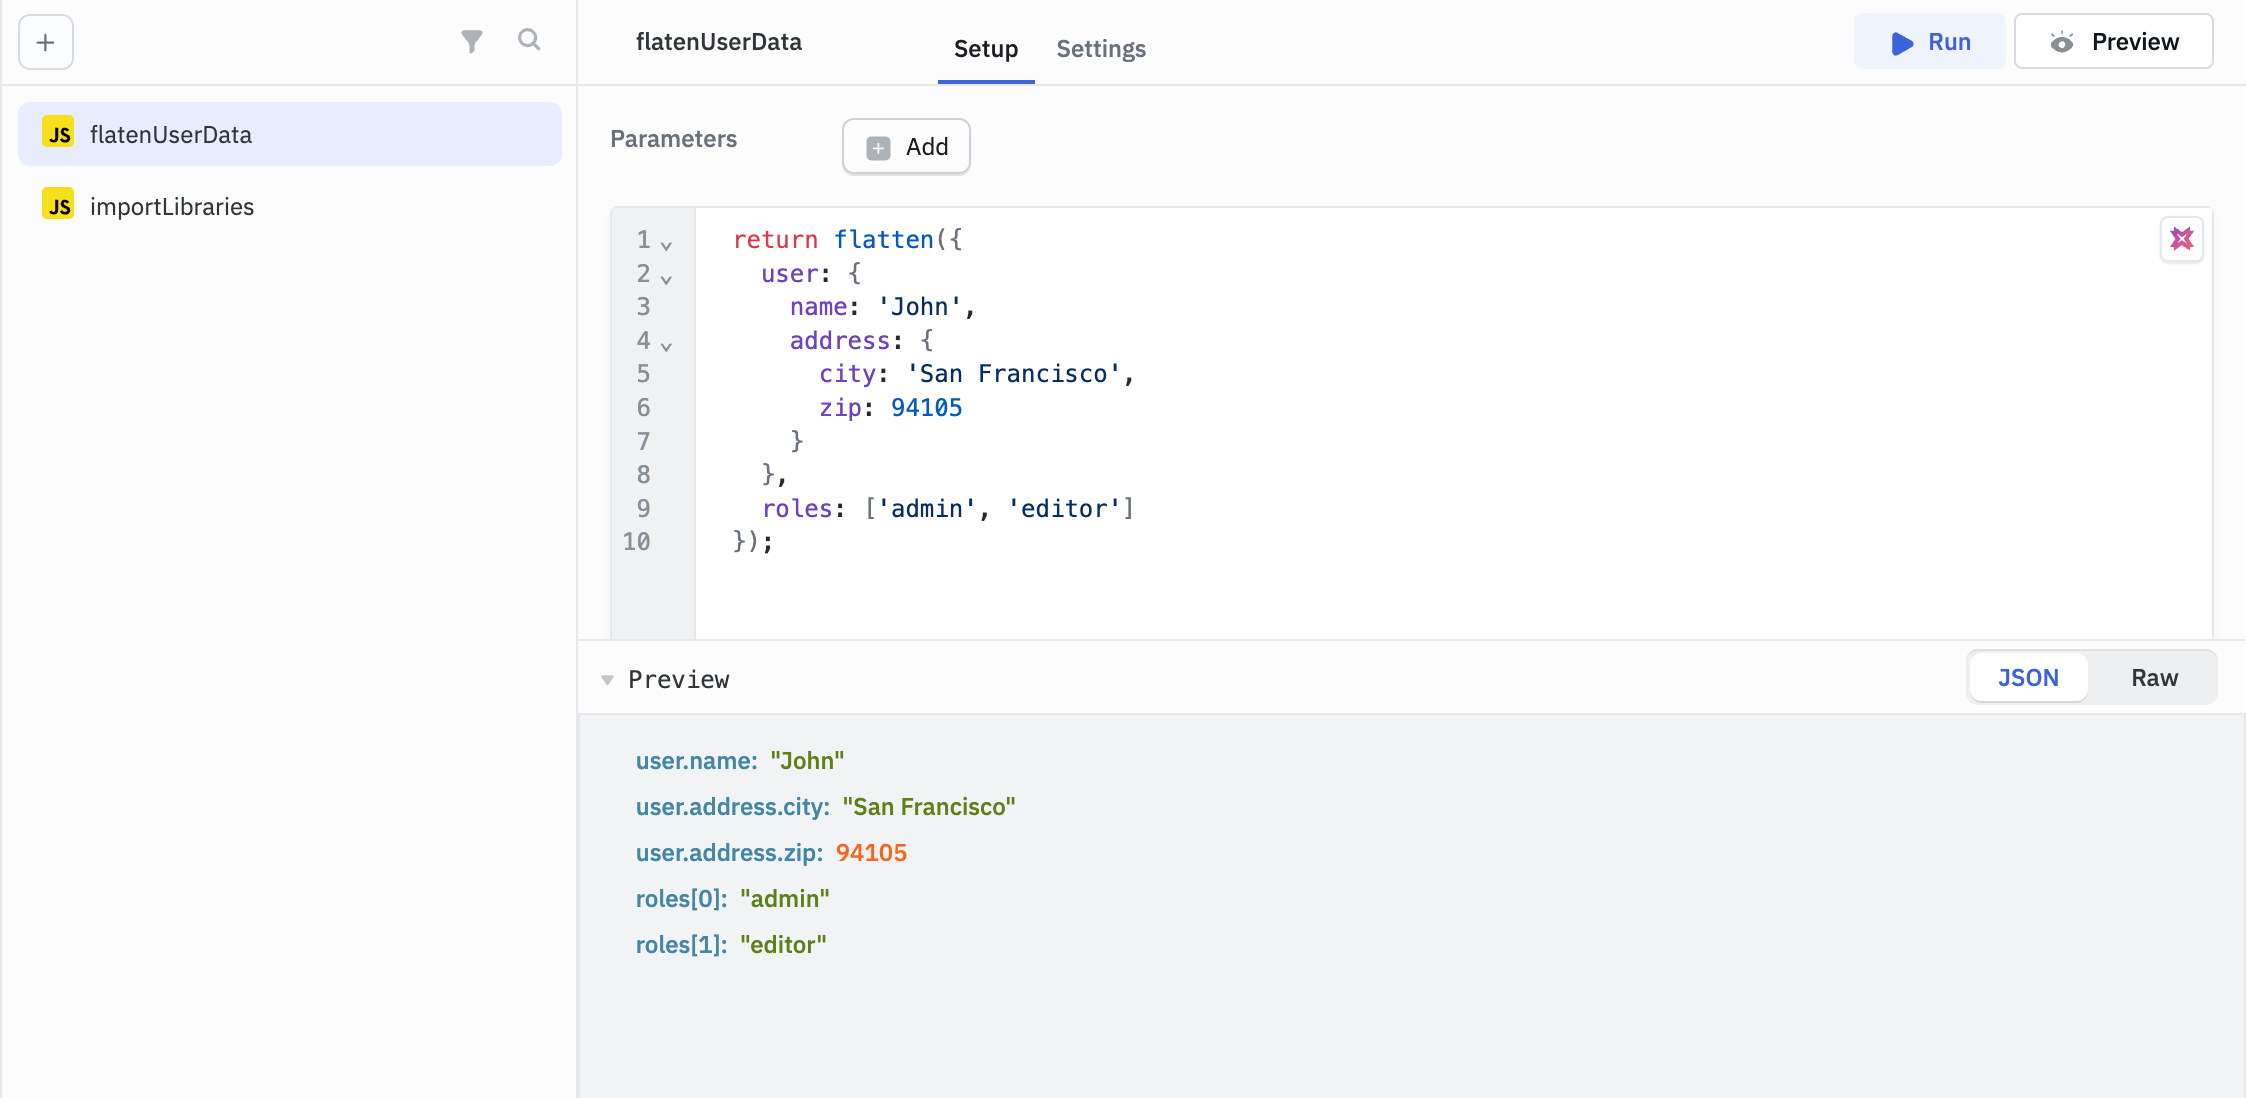Select importLibraries query in sidebar

tap(172, 206)
